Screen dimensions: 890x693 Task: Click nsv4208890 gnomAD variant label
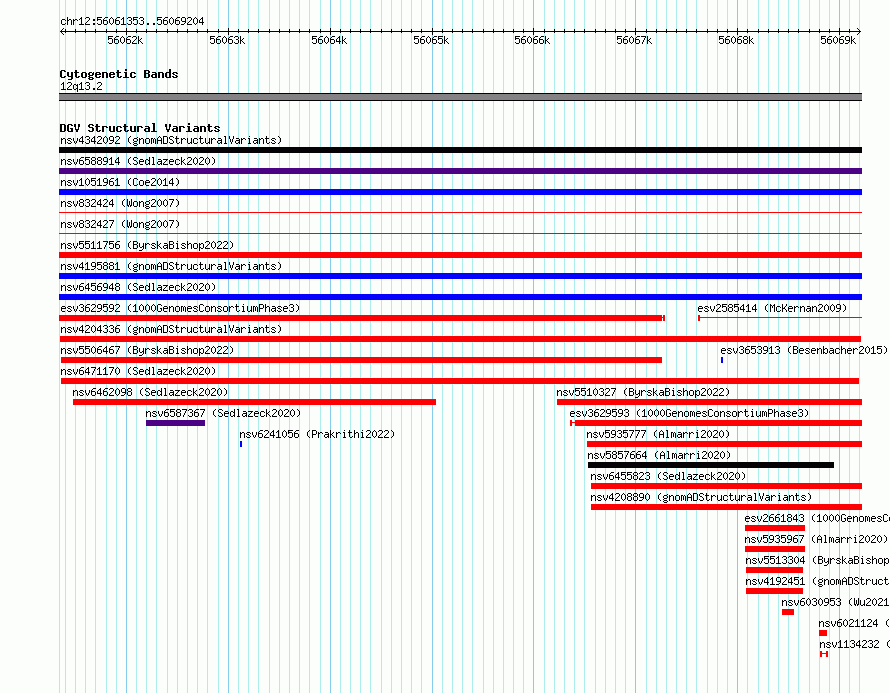pyautogui.click(x=701, y=497)
